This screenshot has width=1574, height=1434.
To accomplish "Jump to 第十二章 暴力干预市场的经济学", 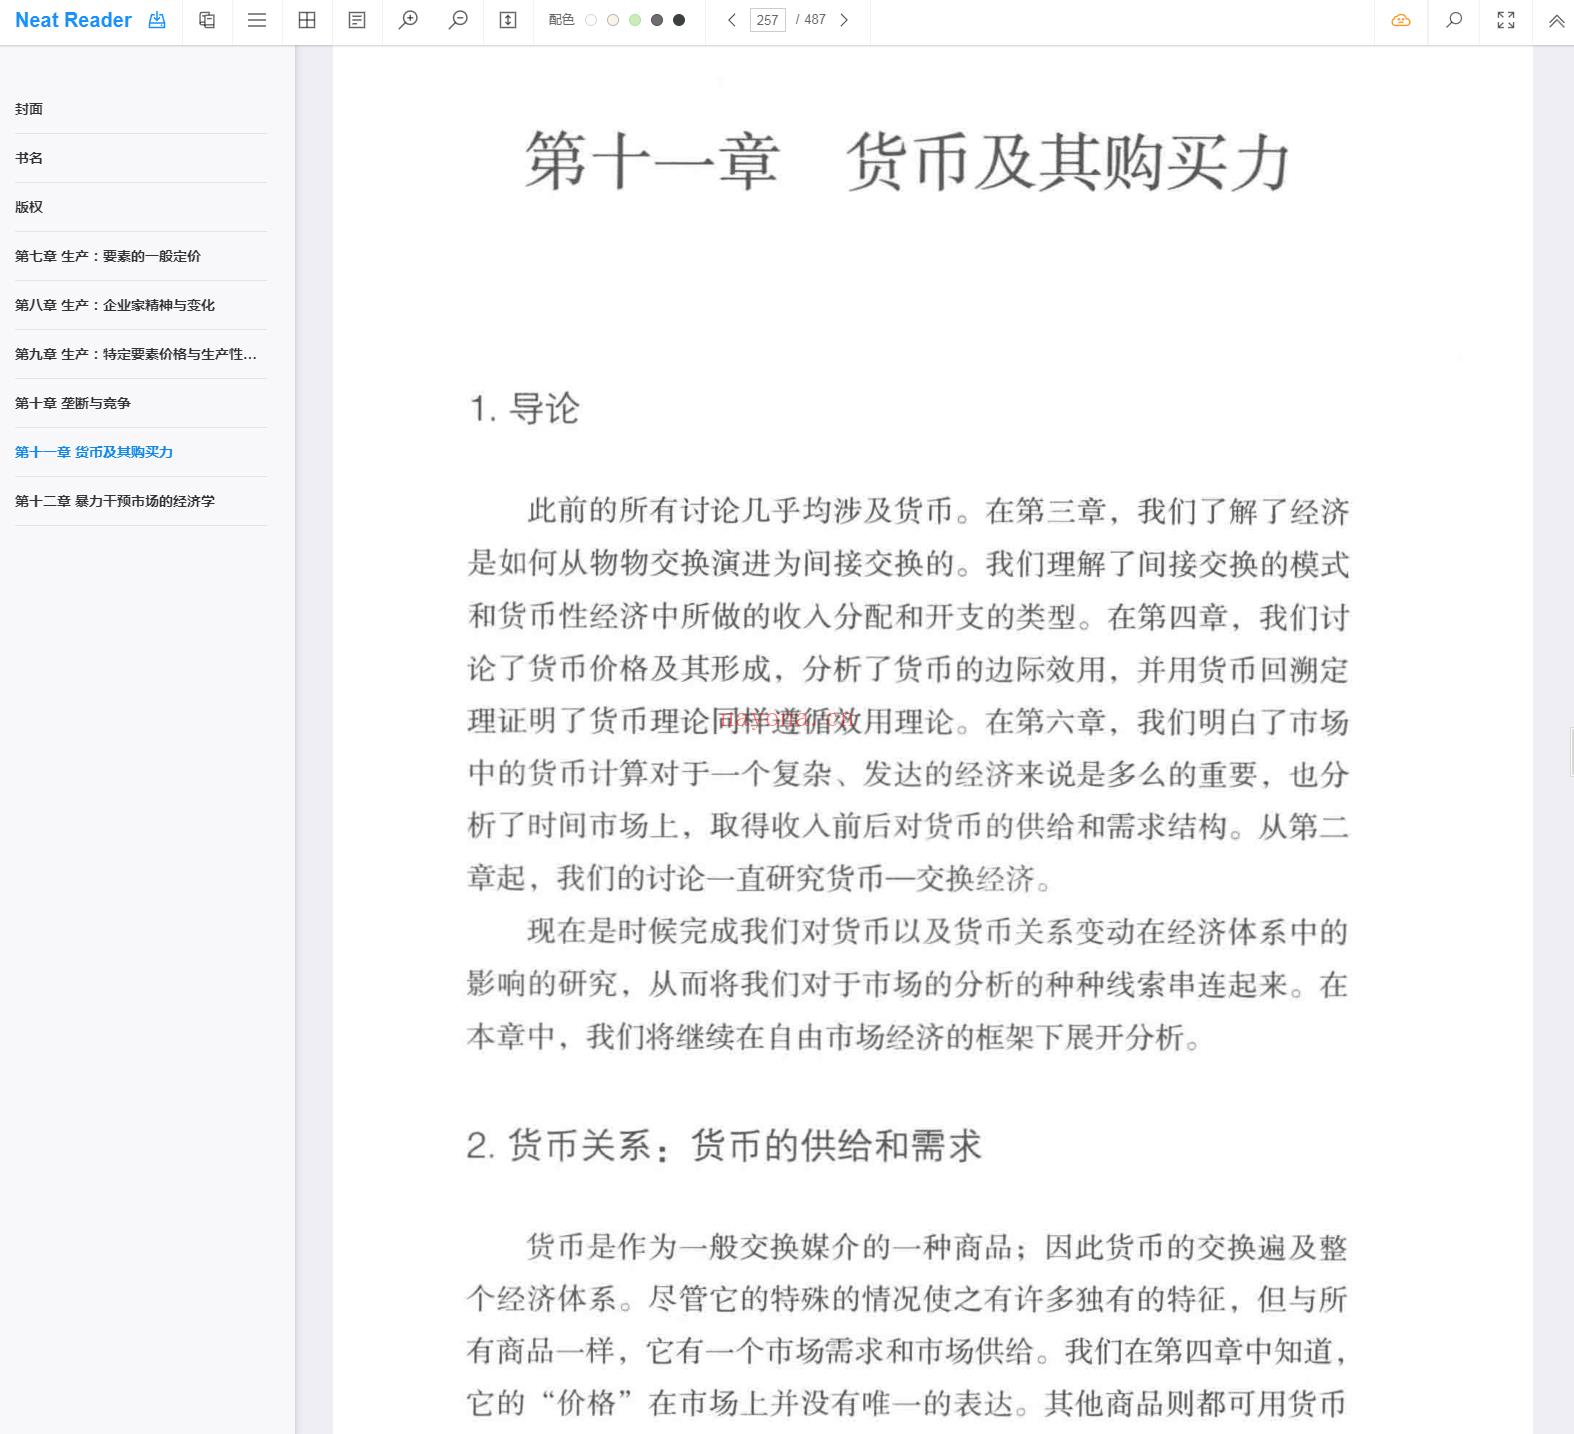I will point(141,501).
